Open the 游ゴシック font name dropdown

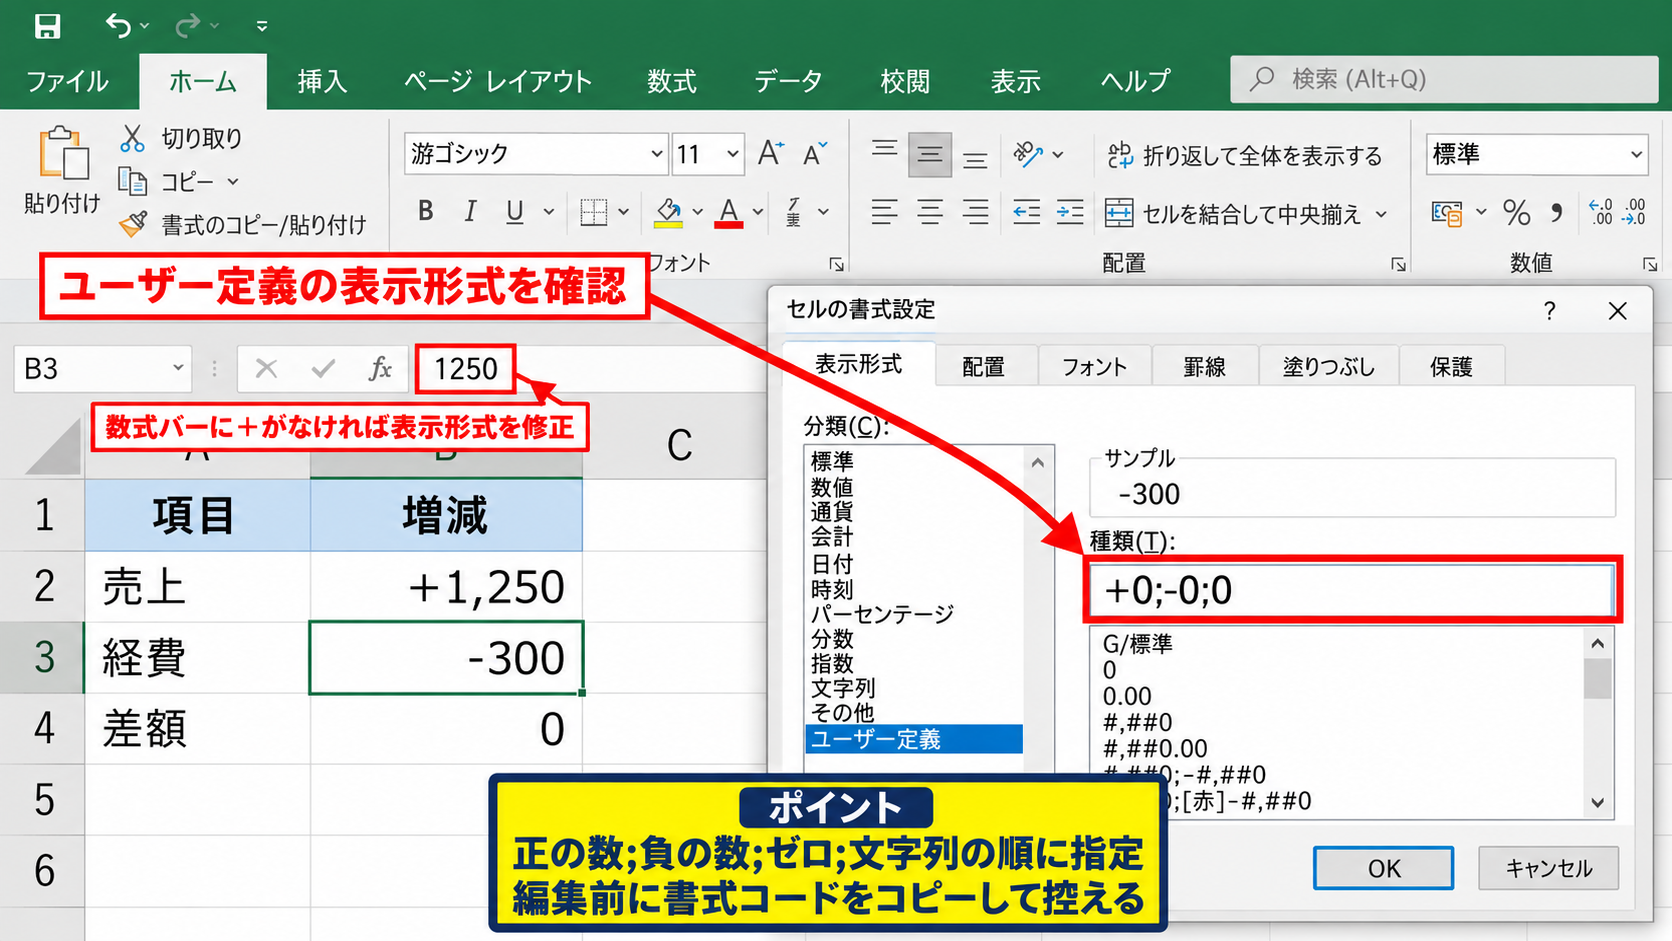(x=656, y=154)
